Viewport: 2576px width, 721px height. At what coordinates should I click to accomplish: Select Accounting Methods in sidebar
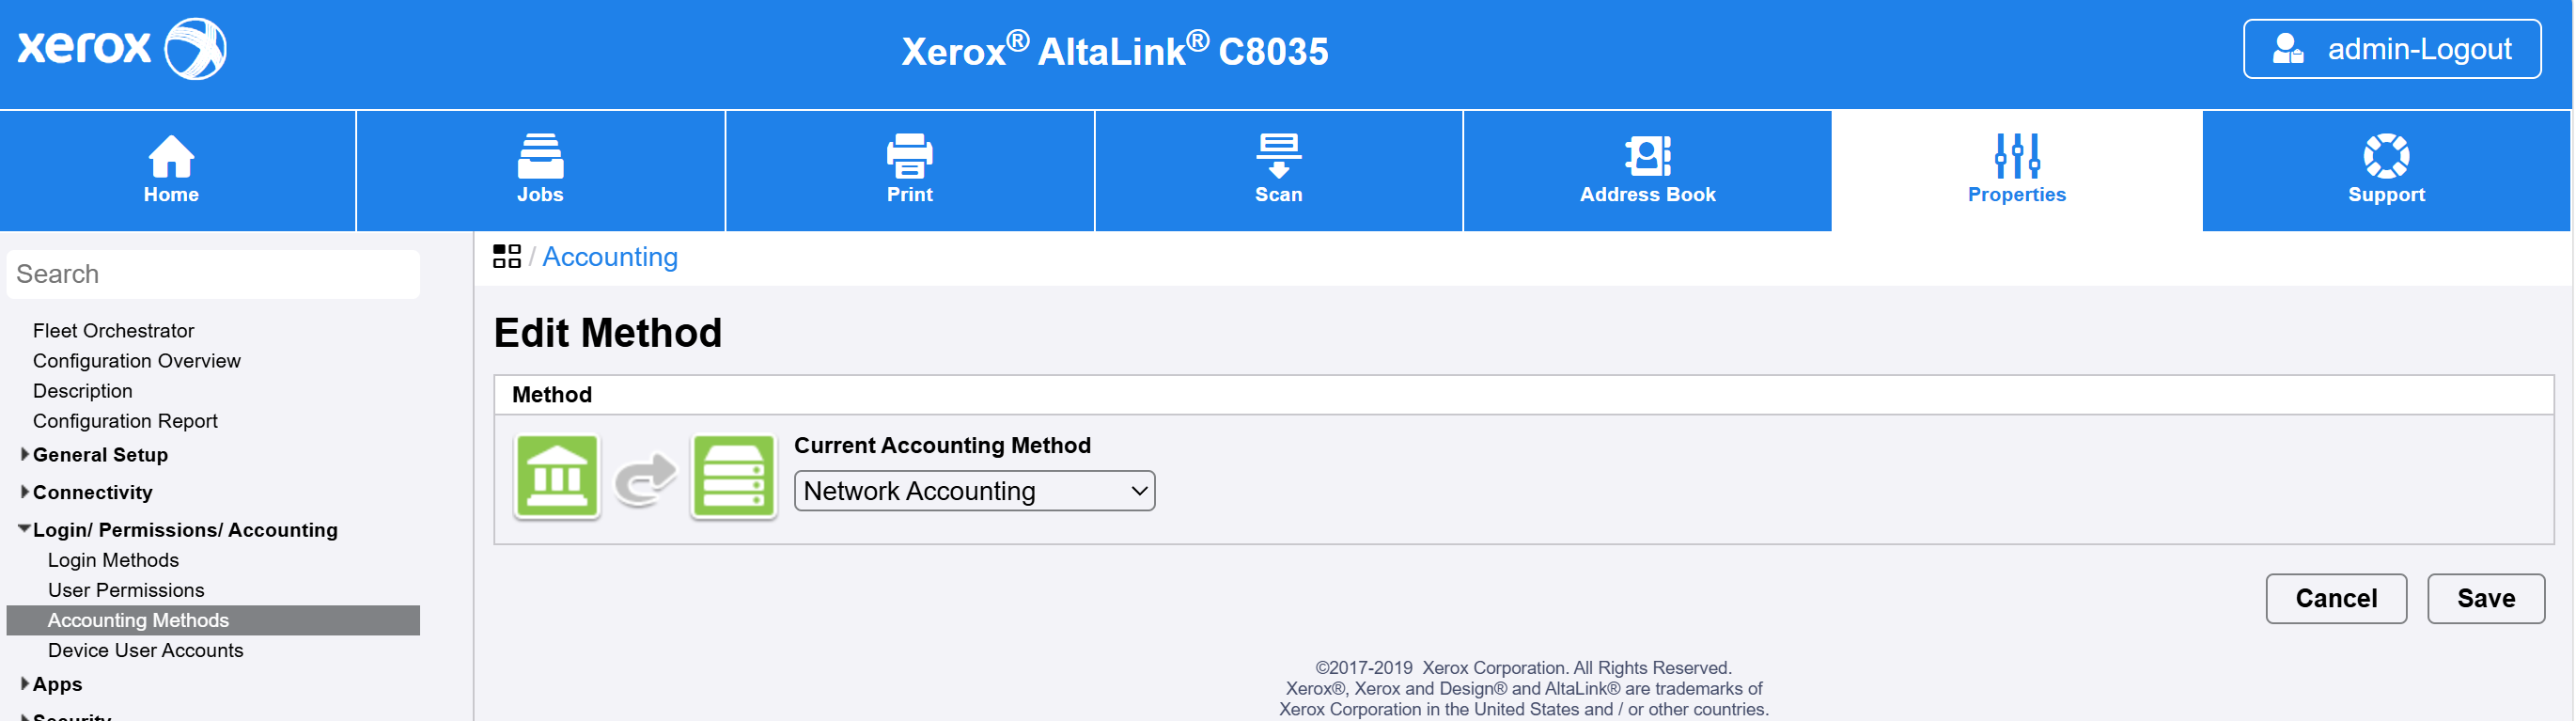point(213,620)
